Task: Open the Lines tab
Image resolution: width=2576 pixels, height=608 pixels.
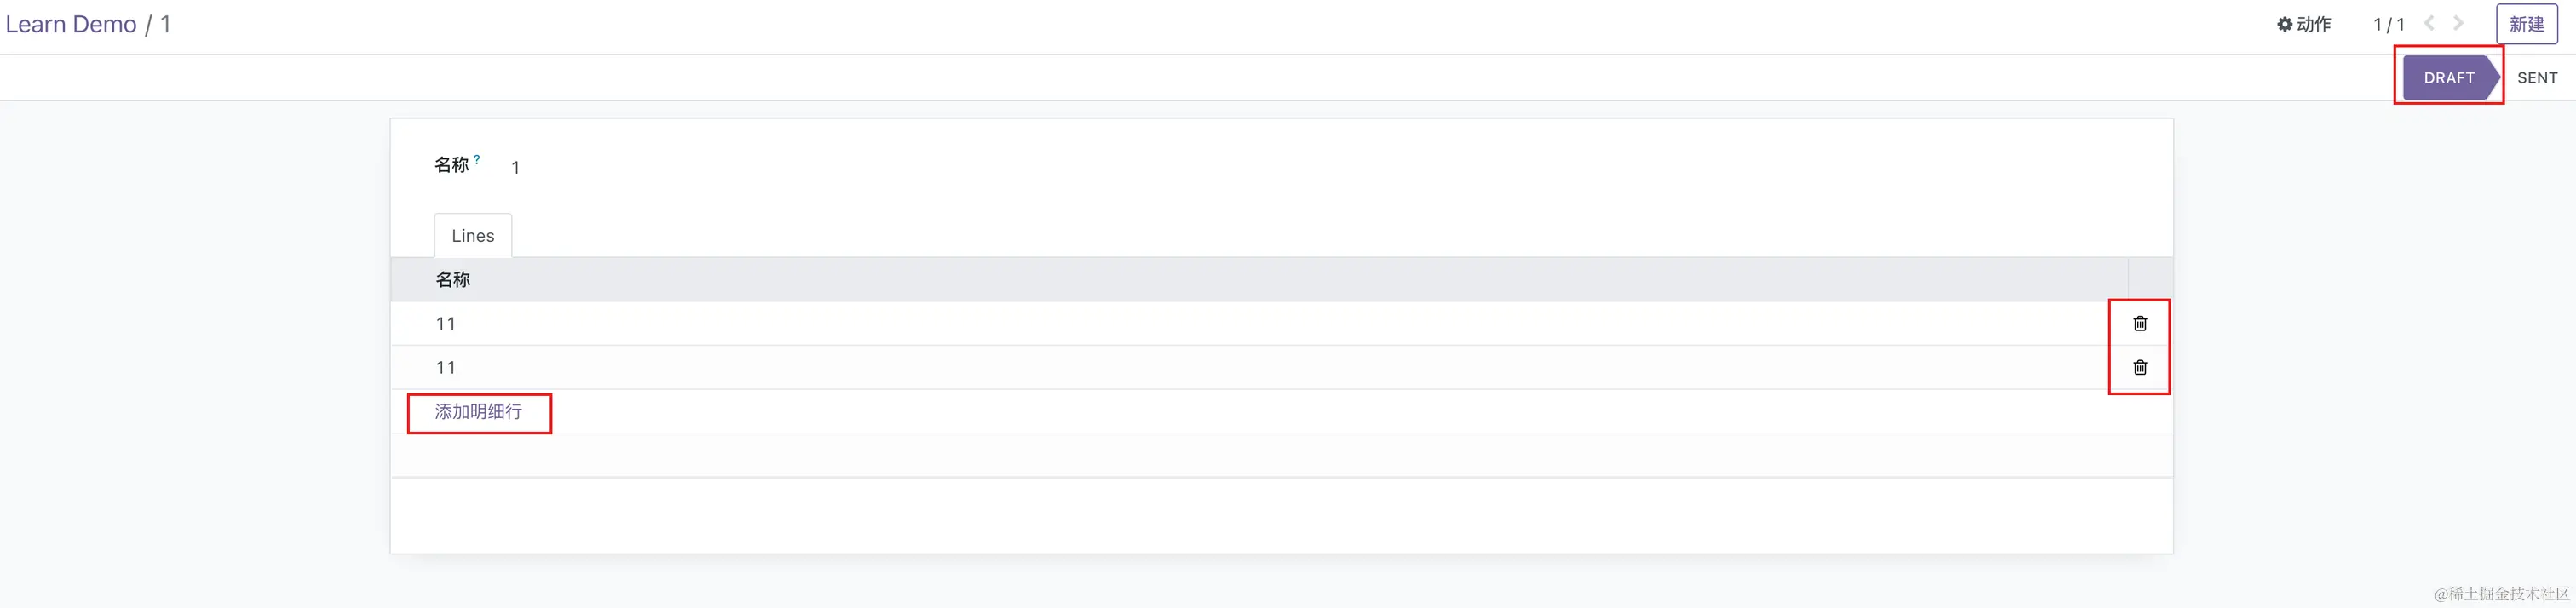Action: [473, 236]
